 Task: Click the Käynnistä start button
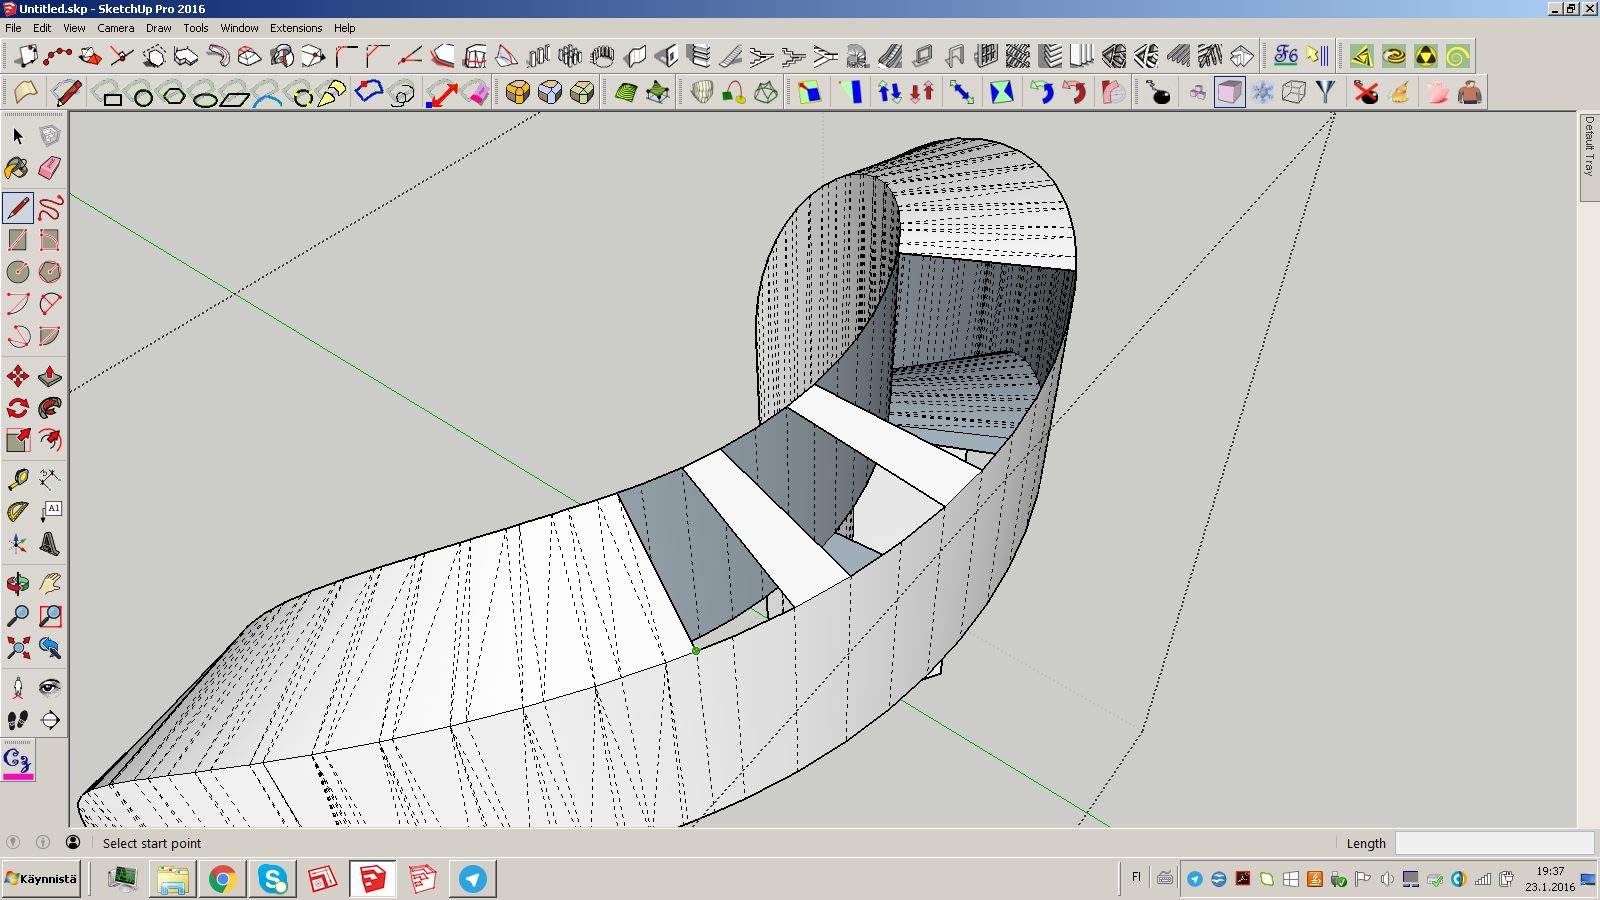pyautogui.click(x=41, y=879)
